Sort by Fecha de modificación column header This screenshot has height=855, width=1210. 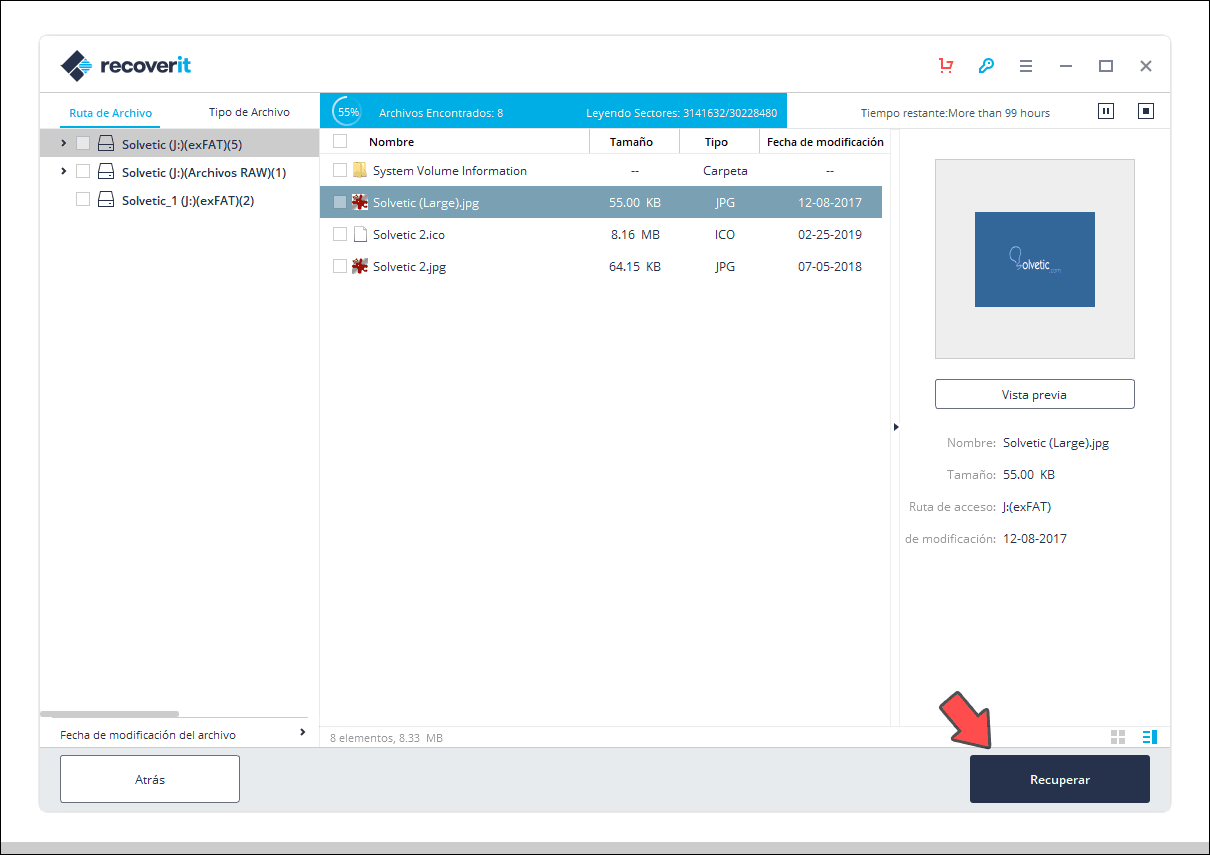pyautogui.click(x=825, y=142)
